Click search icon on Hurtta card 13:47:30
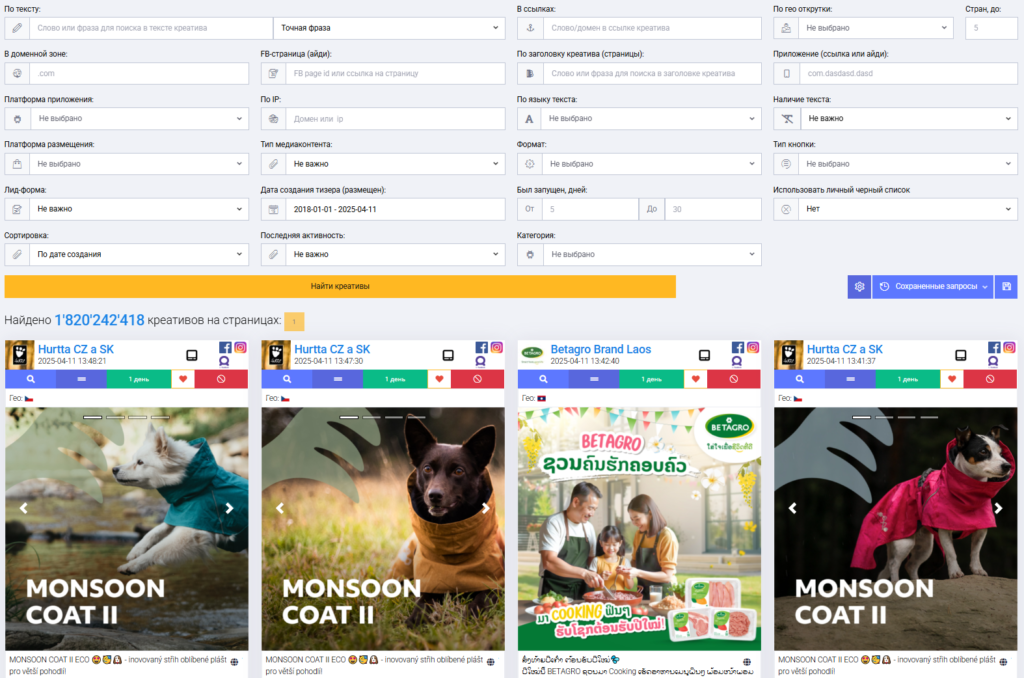Screen dimensions: 1024x678 click(x=287, y=379)
